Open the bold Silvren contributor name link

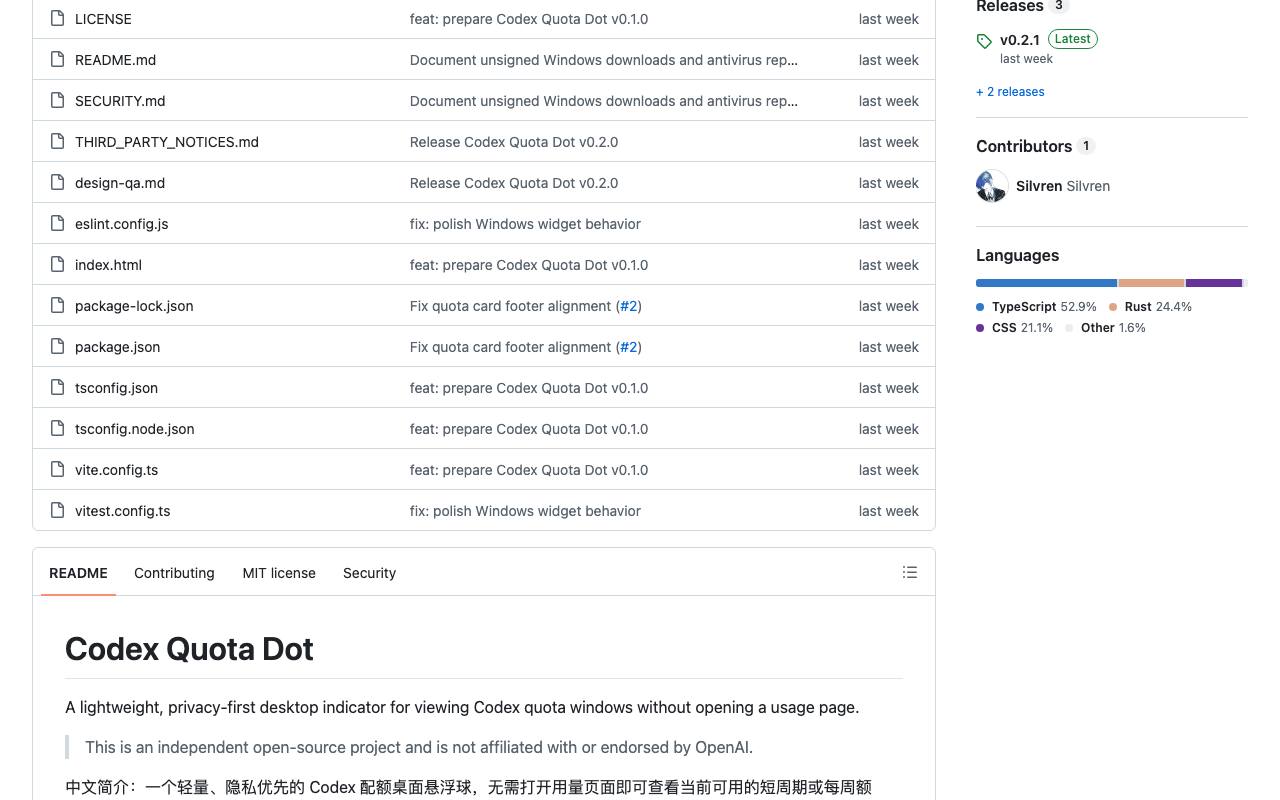point(1039,186)
